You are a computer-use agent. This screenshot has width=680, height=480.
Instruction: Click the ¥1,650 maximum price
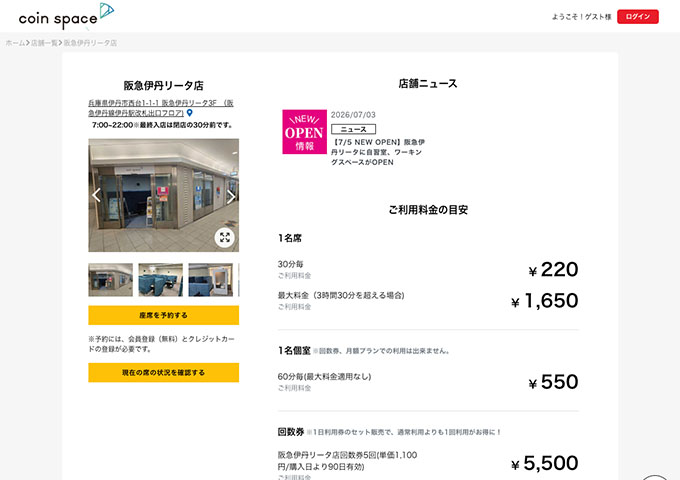[544, 301]
